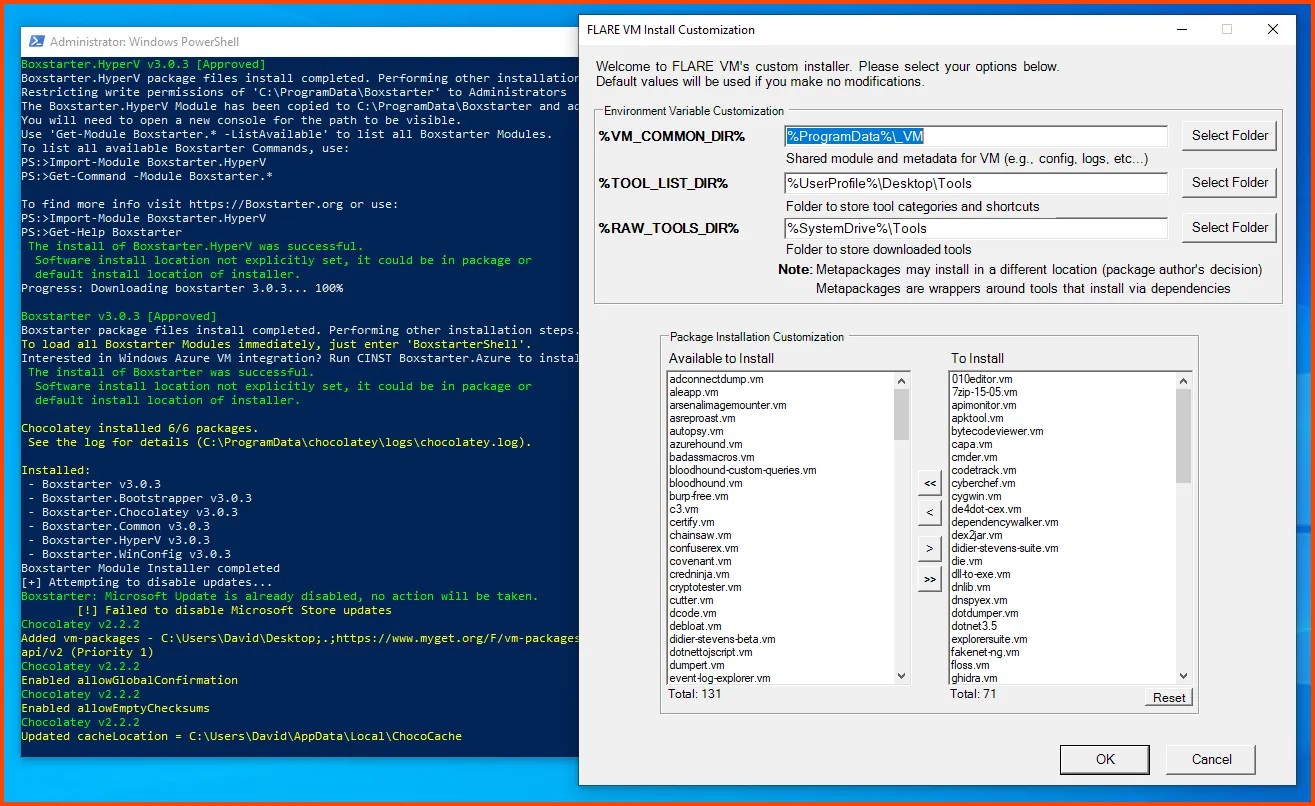The image size is (1315, 806).
Task: Select 7zip-15-05.vm in To Install list
Action: 984,393
